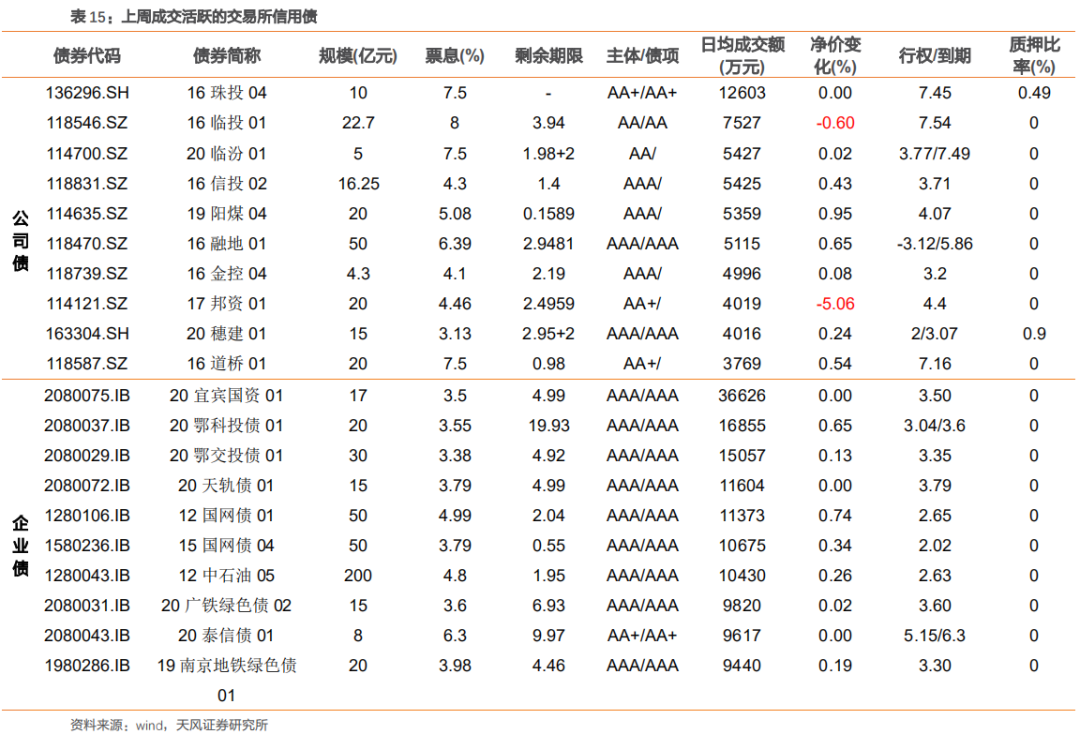1080x749 pixels.
Task: Click the red net price change -0.60
Action: point(835,123)
